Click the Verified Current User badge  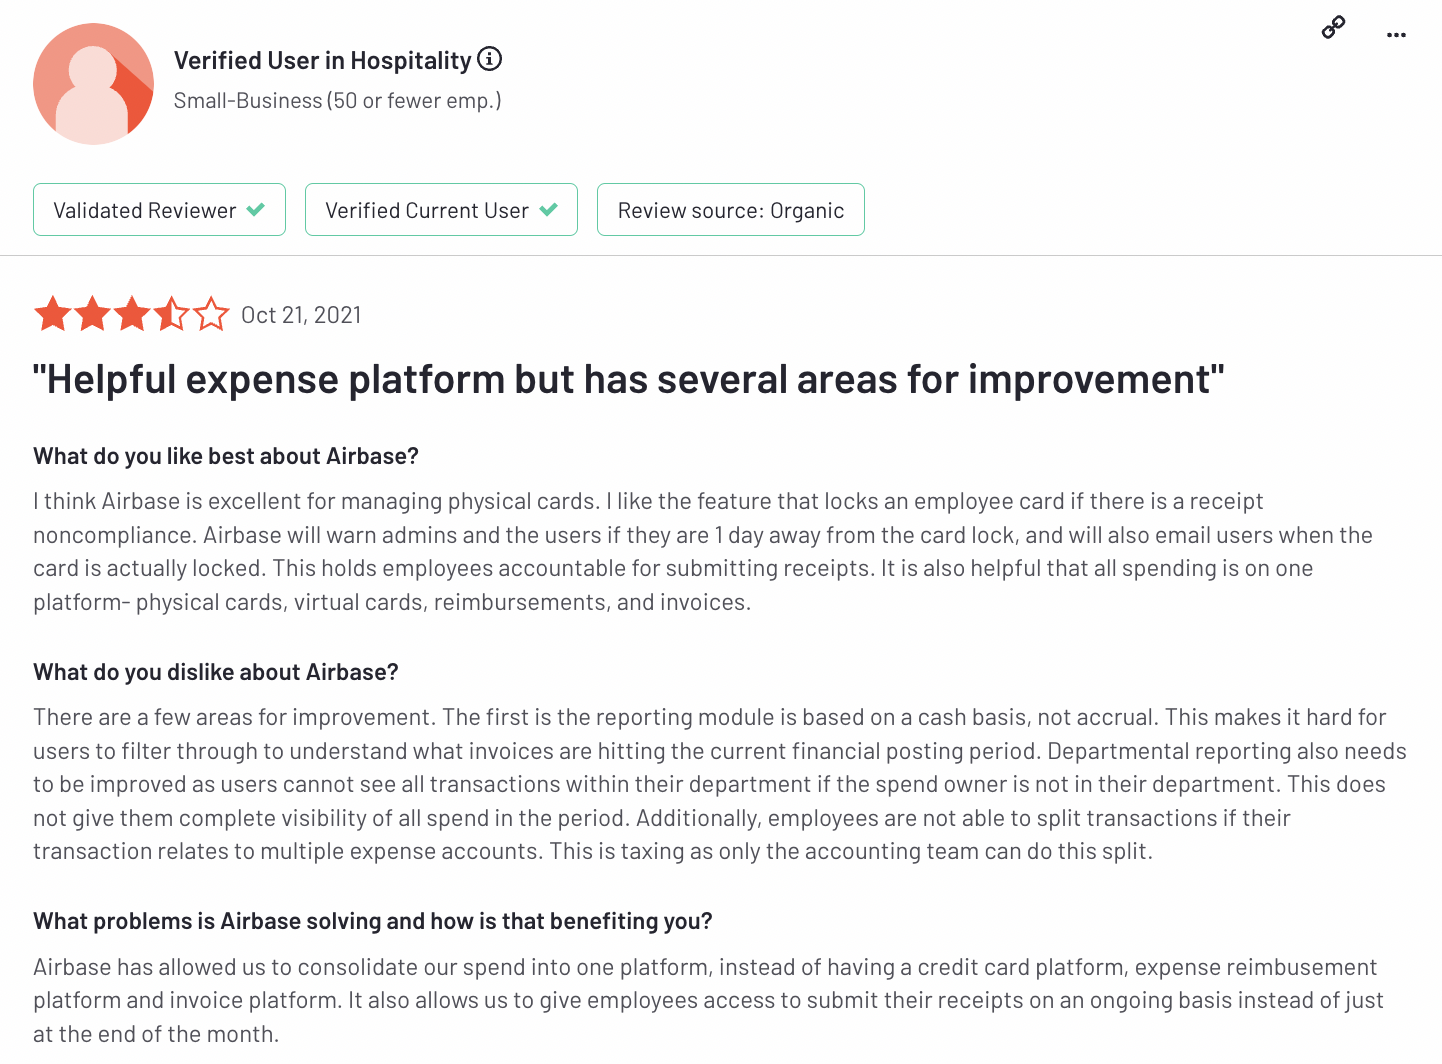pyautogui.click(x=441, y=210)
